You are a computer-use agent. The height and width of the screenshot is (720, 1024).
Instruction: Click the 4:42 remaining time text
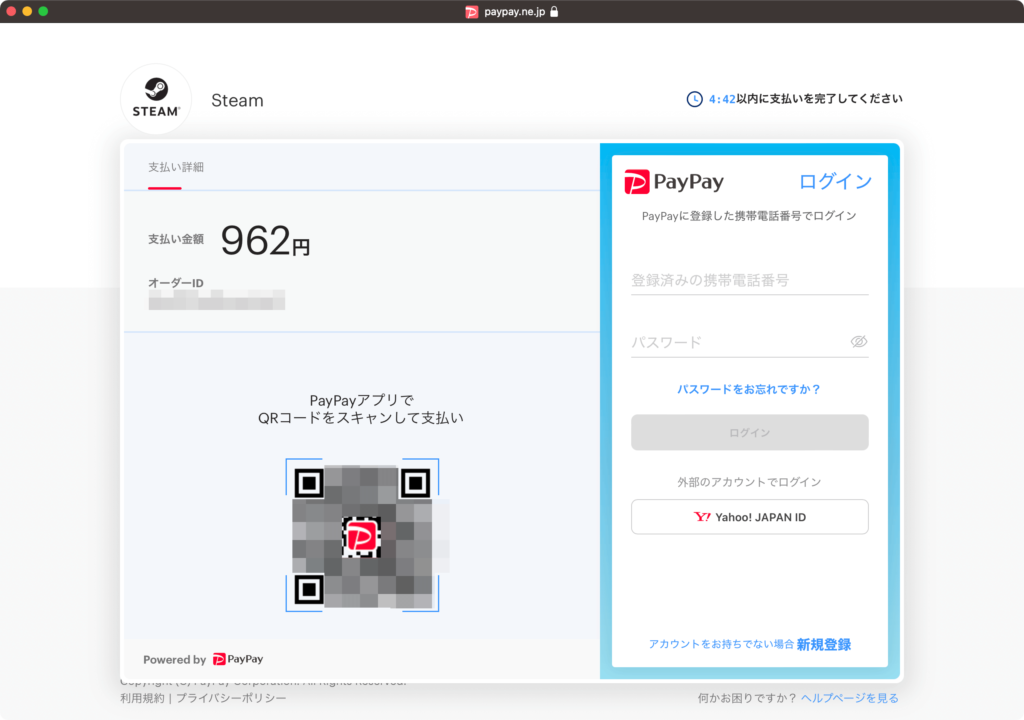point(722,99)
